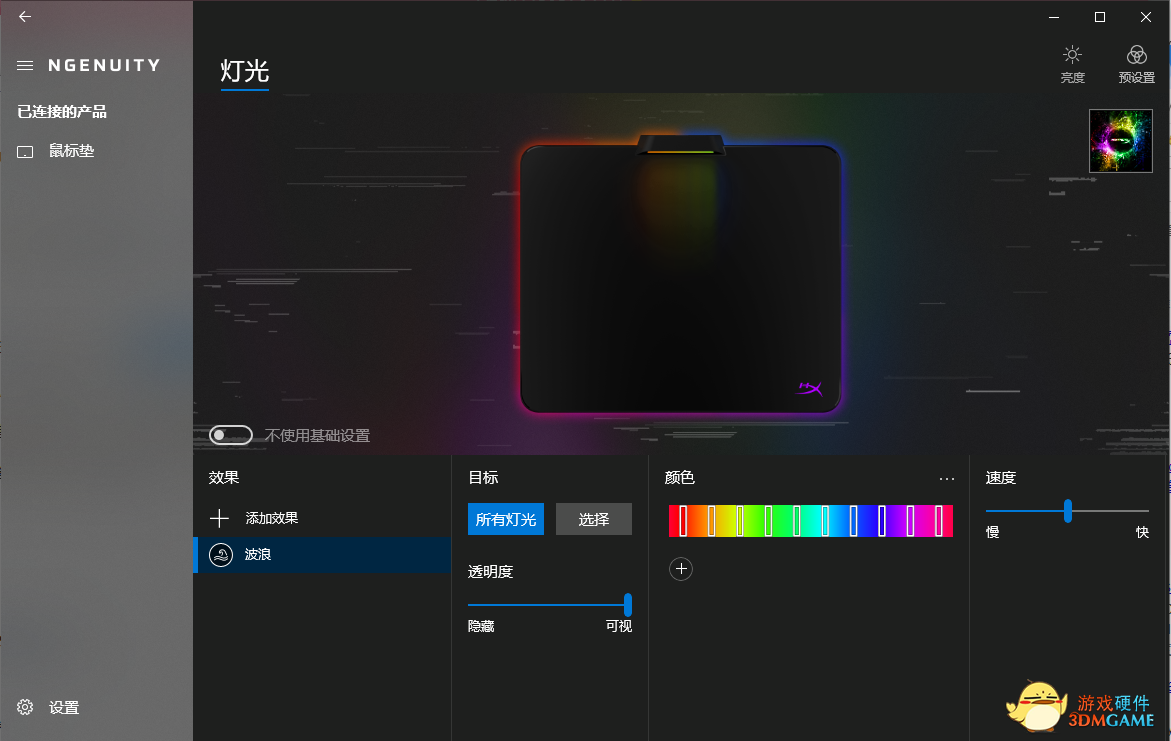1171x741 pixels.
Task: Minimize the NGENUITY window
Action: click(1054, 16)
